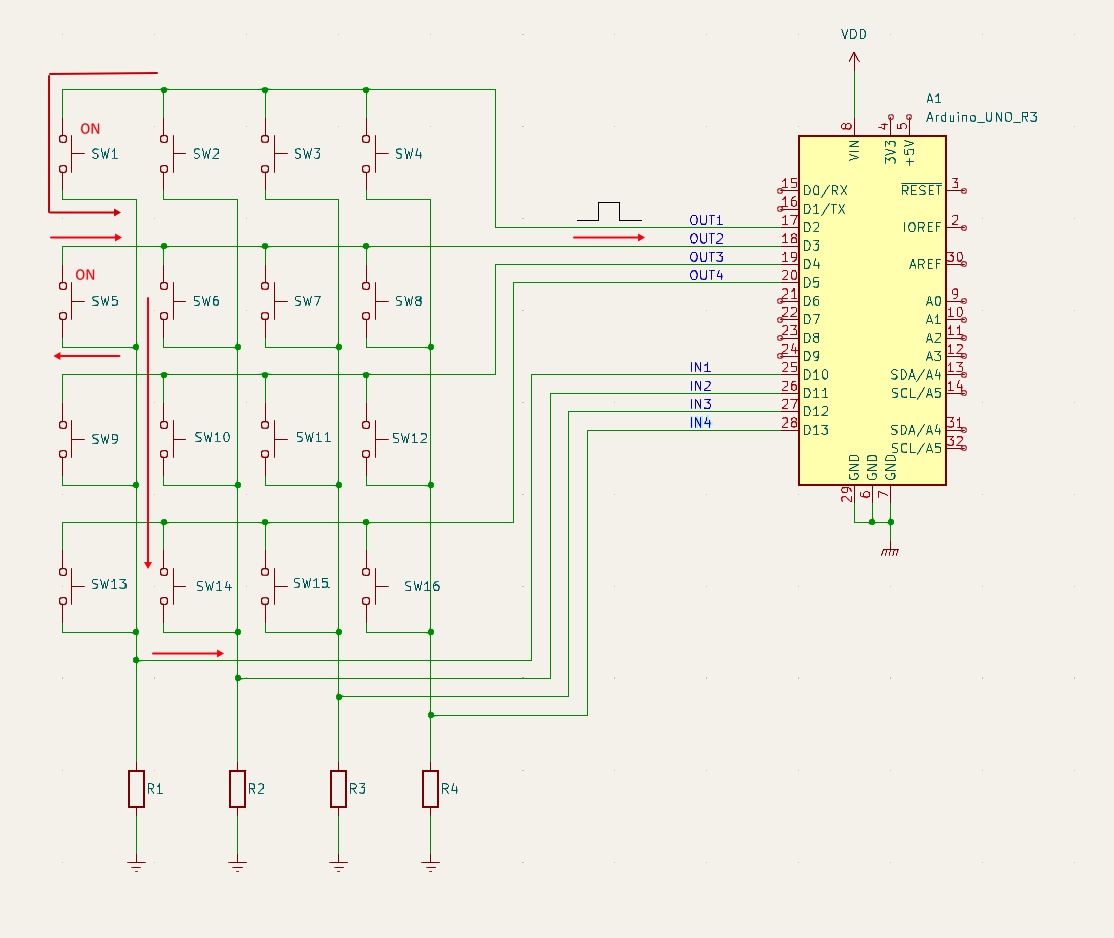Click the RESET pin label on Arduino
This screenshot has height=938, width=1114.
click(920, 190)
